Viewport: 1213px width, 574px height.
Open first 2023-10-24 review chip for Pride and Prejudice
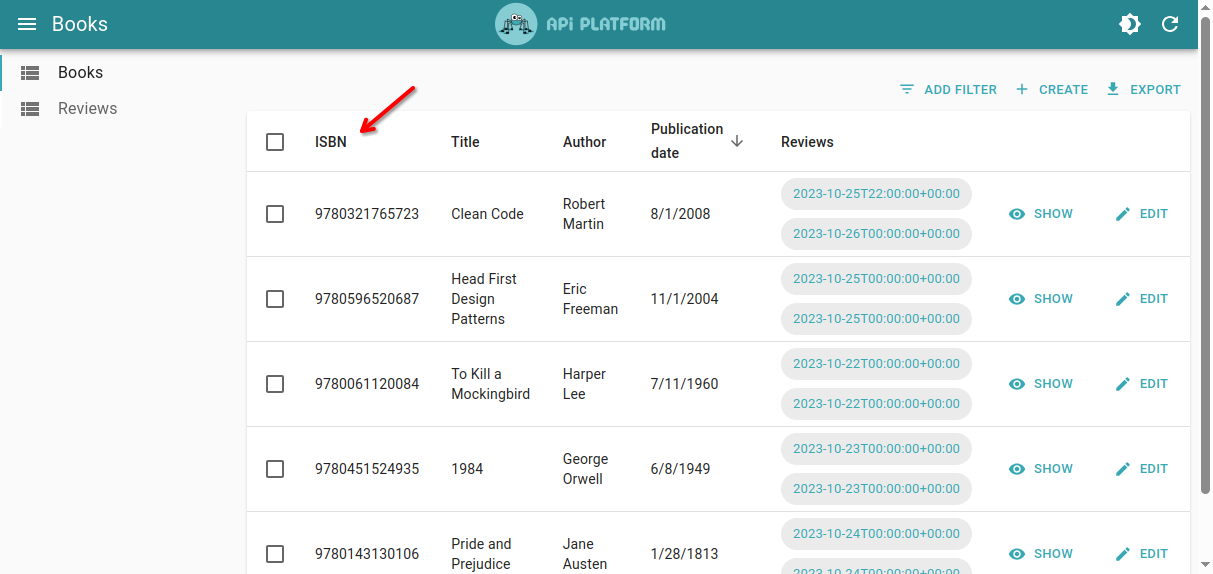[x=876, y=534]
